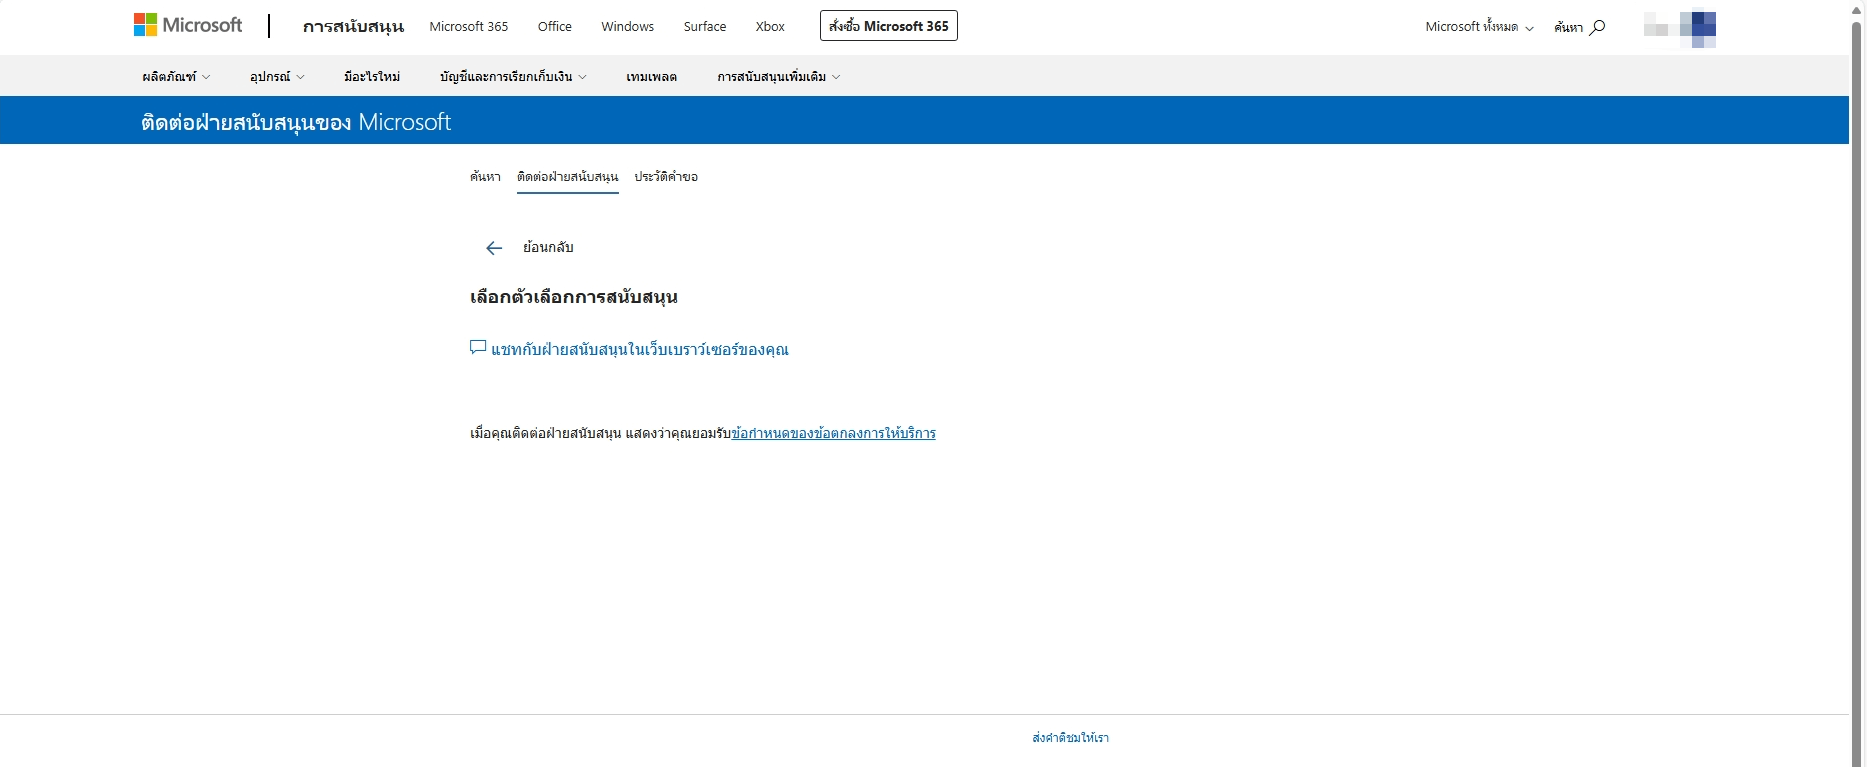
Task: Switch to ค้นหา tab
Action: pos(485,177)
